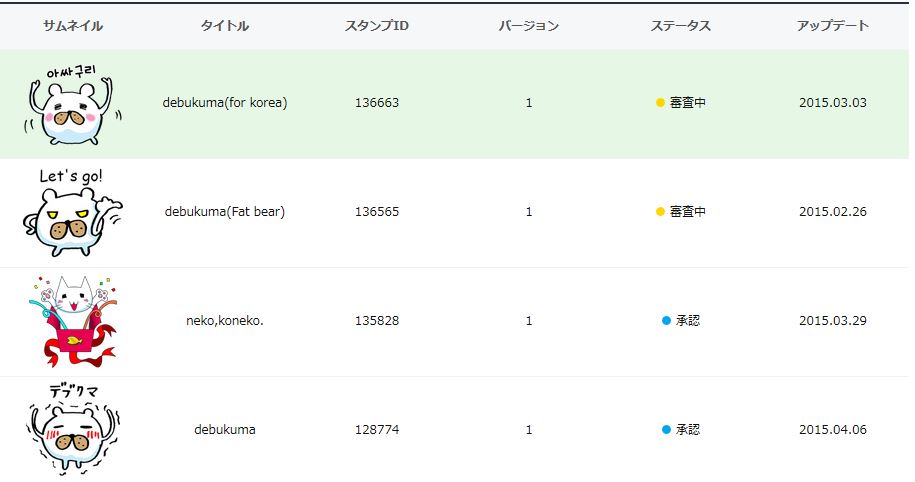Click the Let's go! bear thumbnail
The image size is (915, 482).
72,213
